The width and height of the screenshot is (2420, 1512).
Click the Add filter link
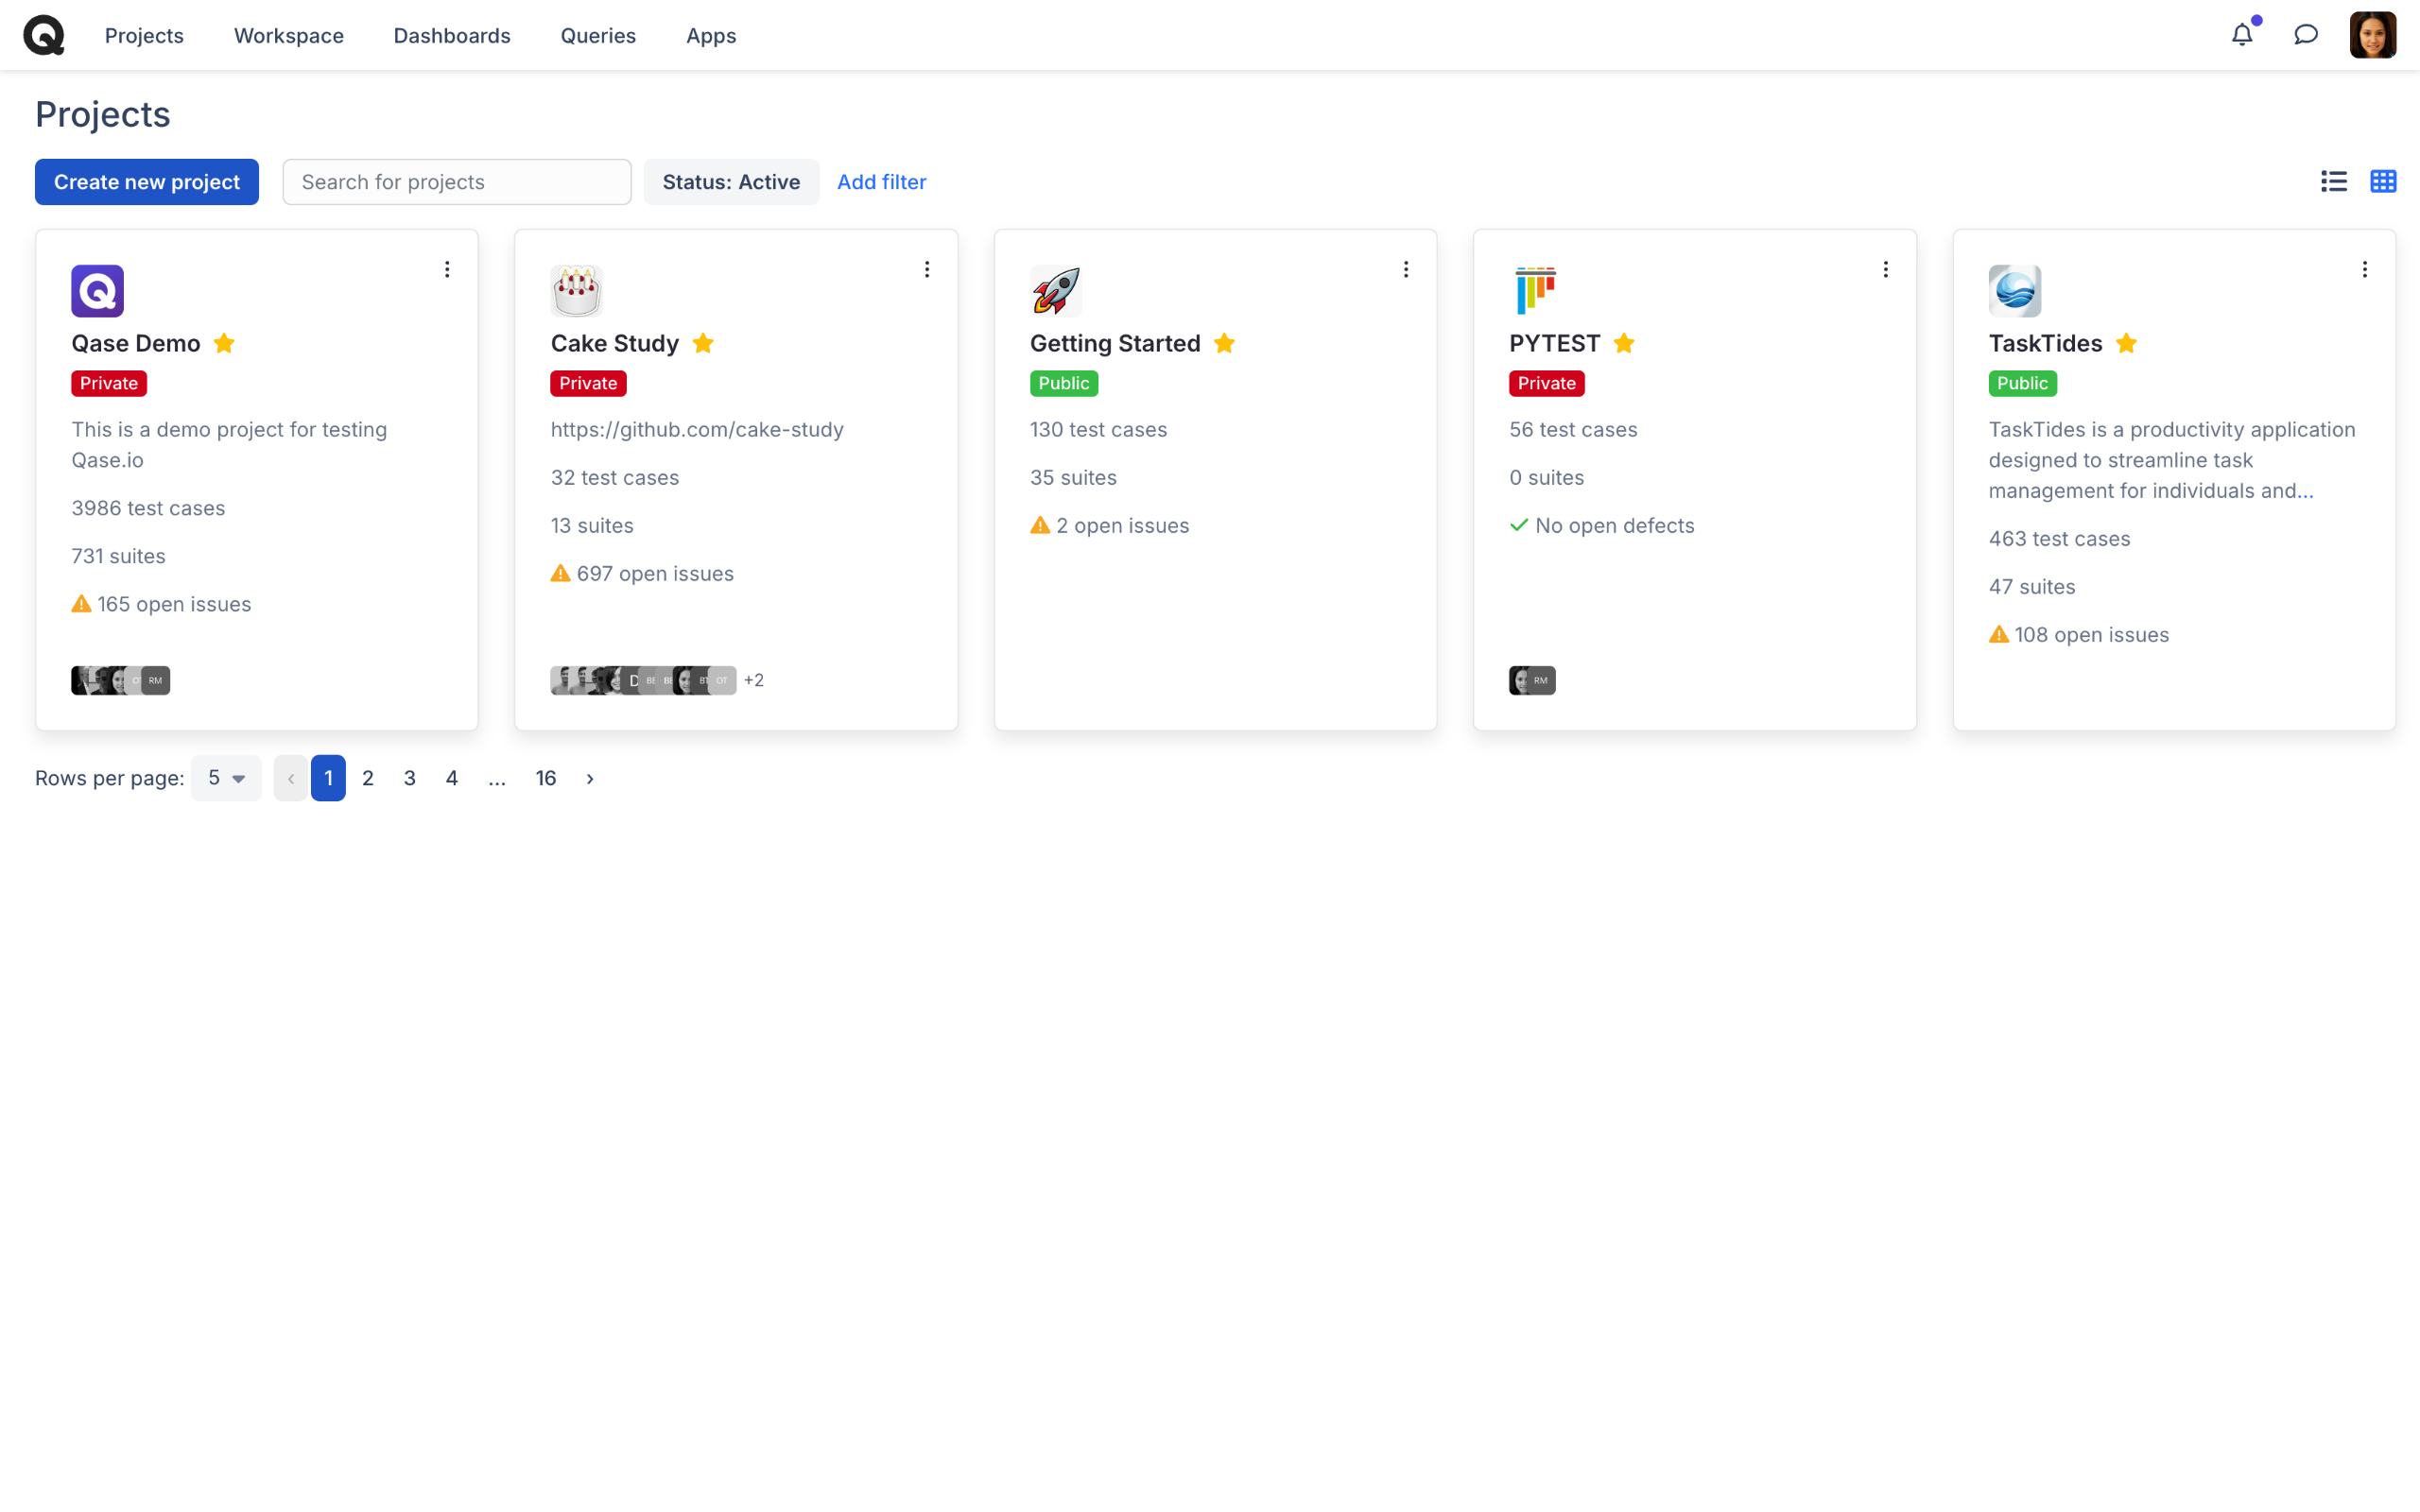pos(881,182)
